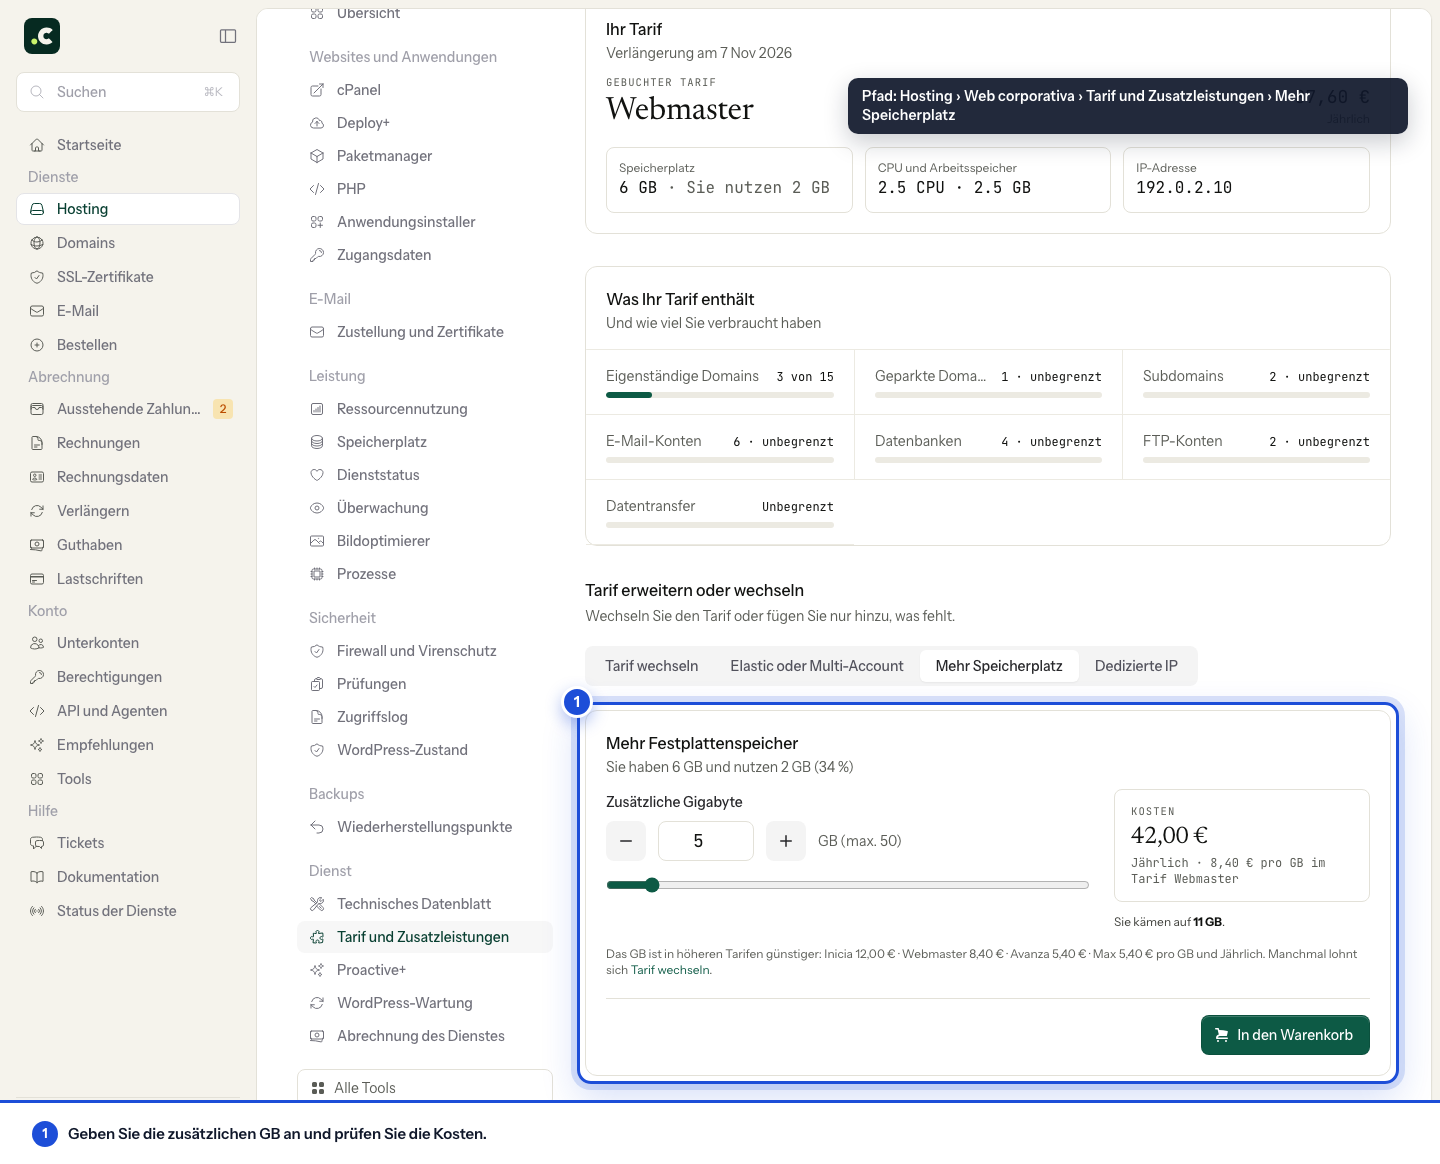
Task: Increase additional gigabytes with the plus button
Action: point(786,841)
